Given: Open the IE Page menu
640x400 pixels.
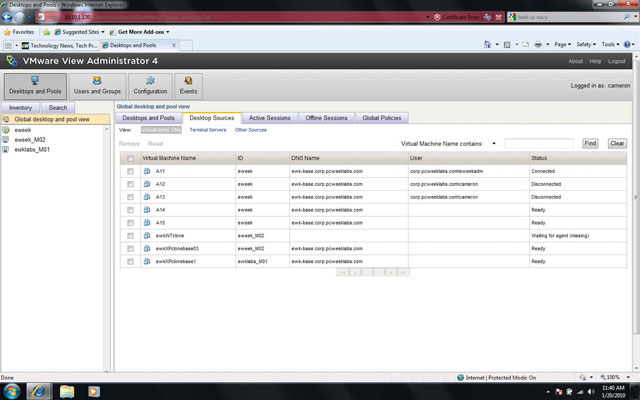Looking at the screenshot, I should [x=562, y=44].
